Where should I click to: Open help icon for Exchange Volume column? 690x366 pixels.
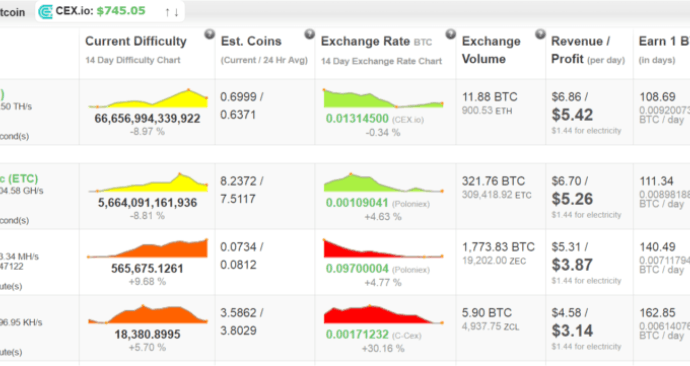click(x=540, y=34)
